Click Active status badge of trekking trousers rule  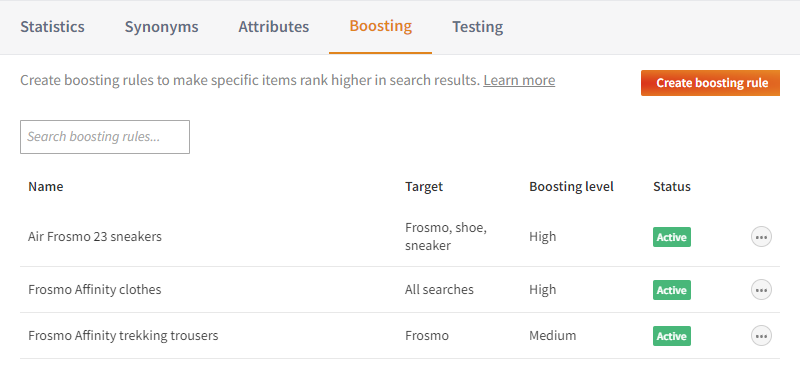[672, 336]
